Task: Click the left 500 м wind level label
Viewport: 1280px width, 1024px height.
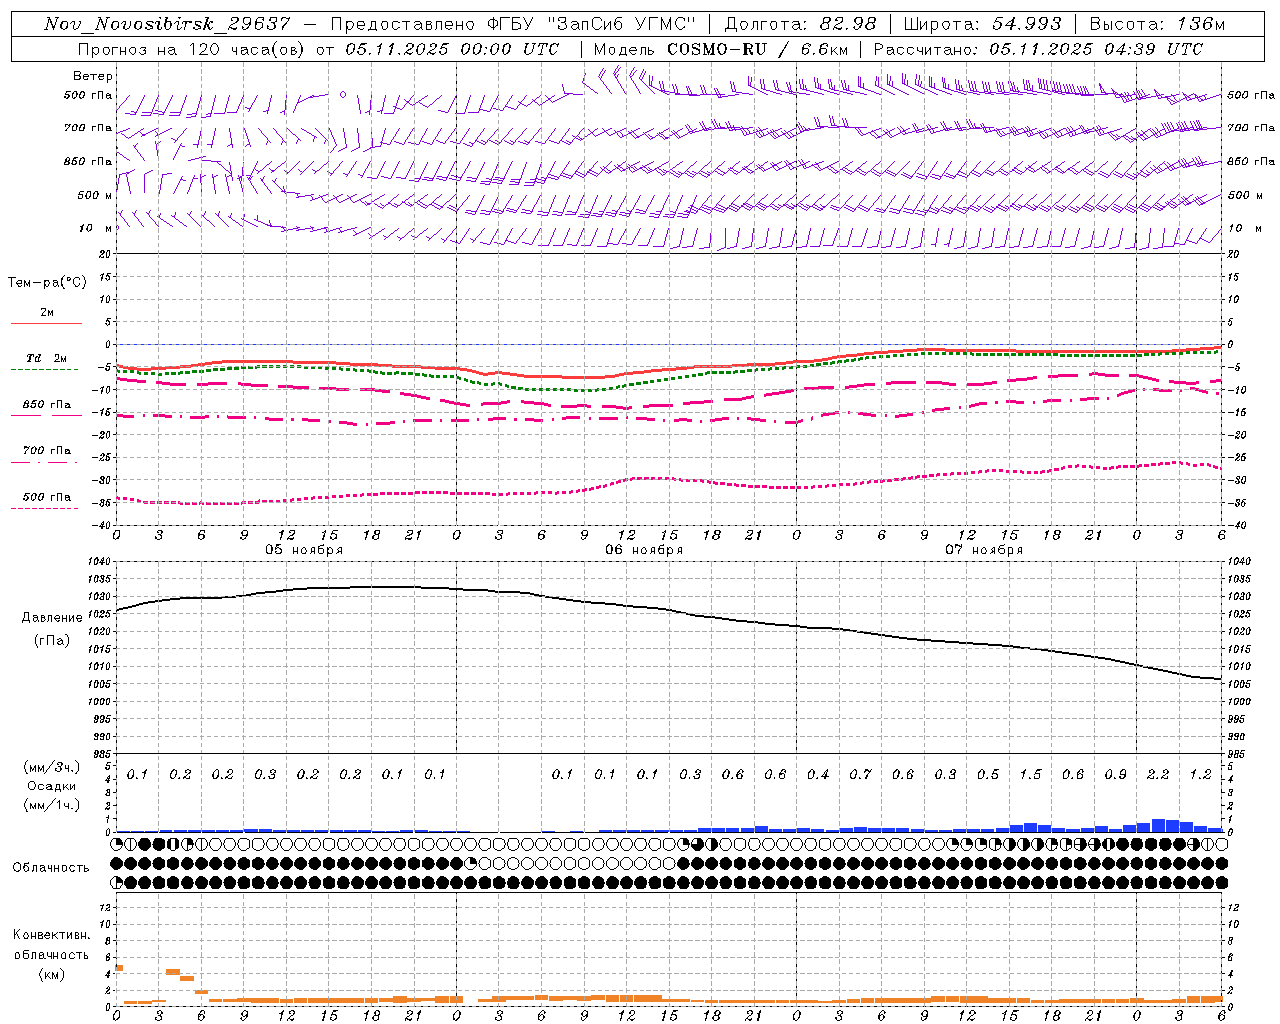Action: (x=95, y=195)
